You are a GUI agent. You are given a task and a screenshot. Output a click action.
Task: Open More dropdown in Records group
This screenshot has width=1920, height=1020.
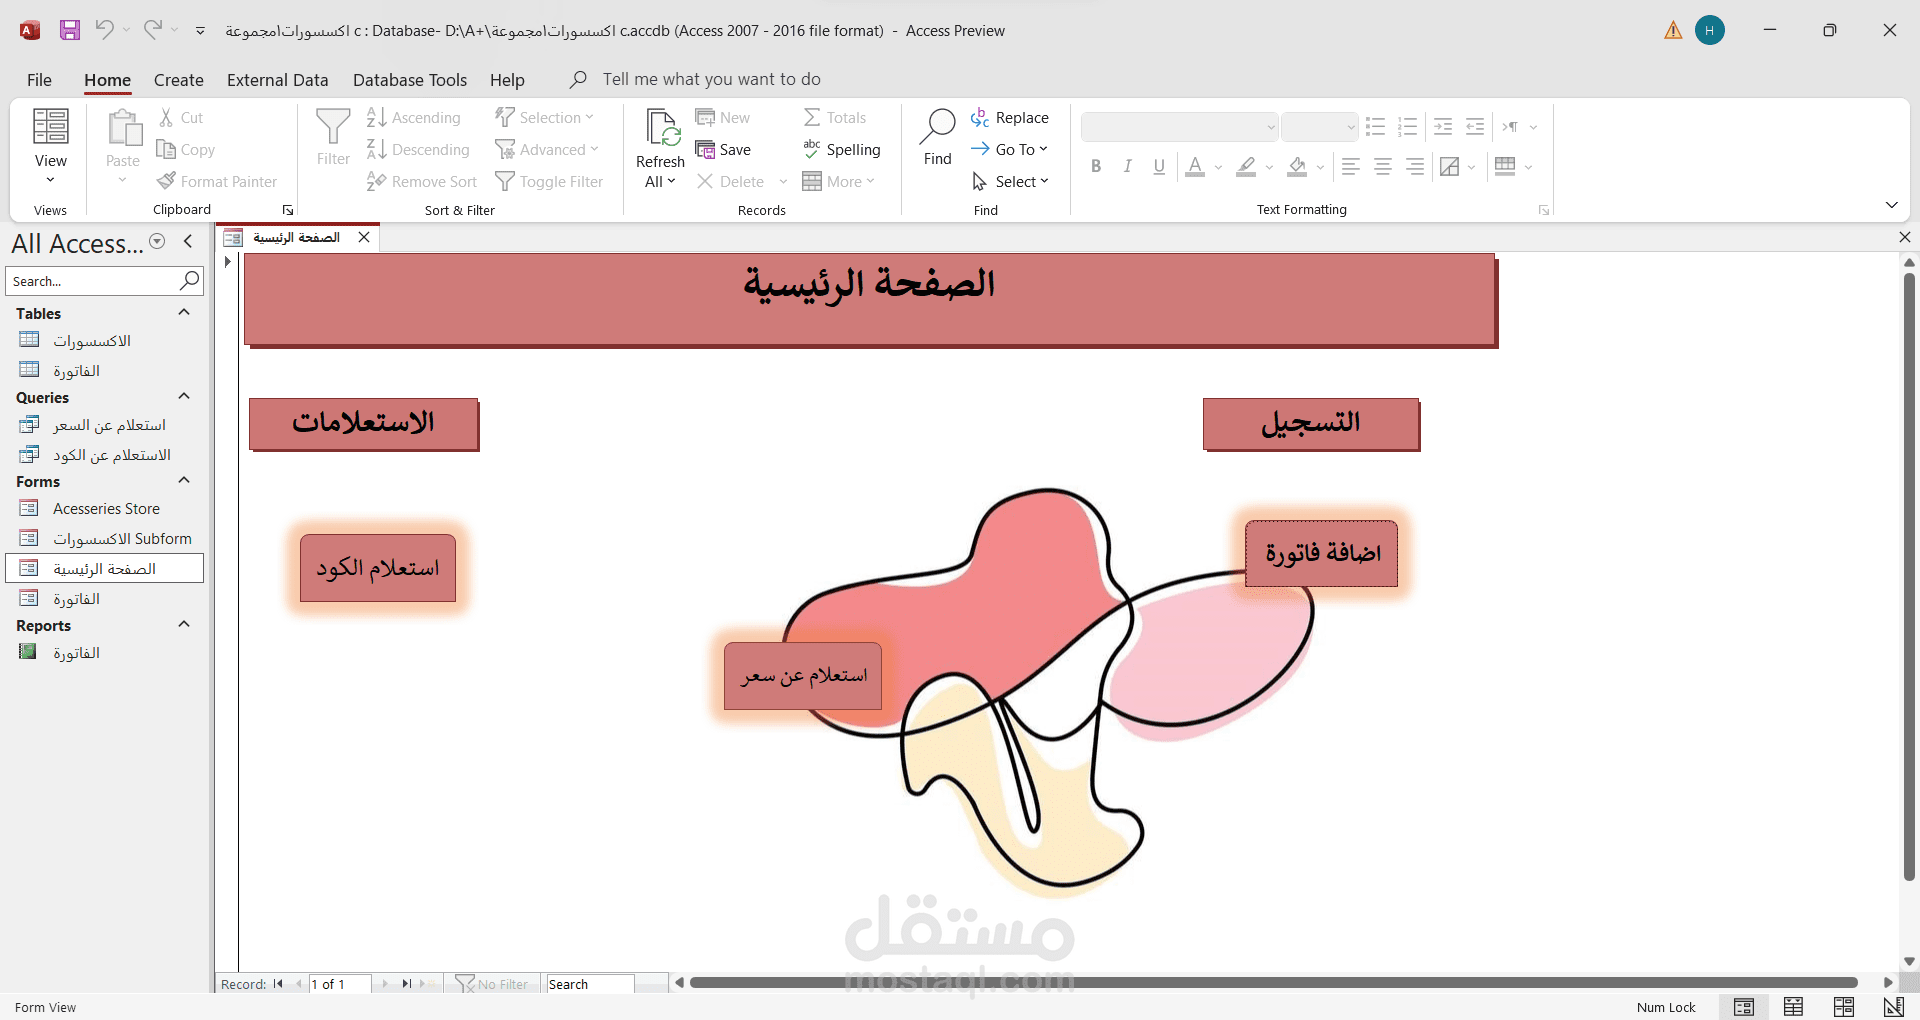838,182
